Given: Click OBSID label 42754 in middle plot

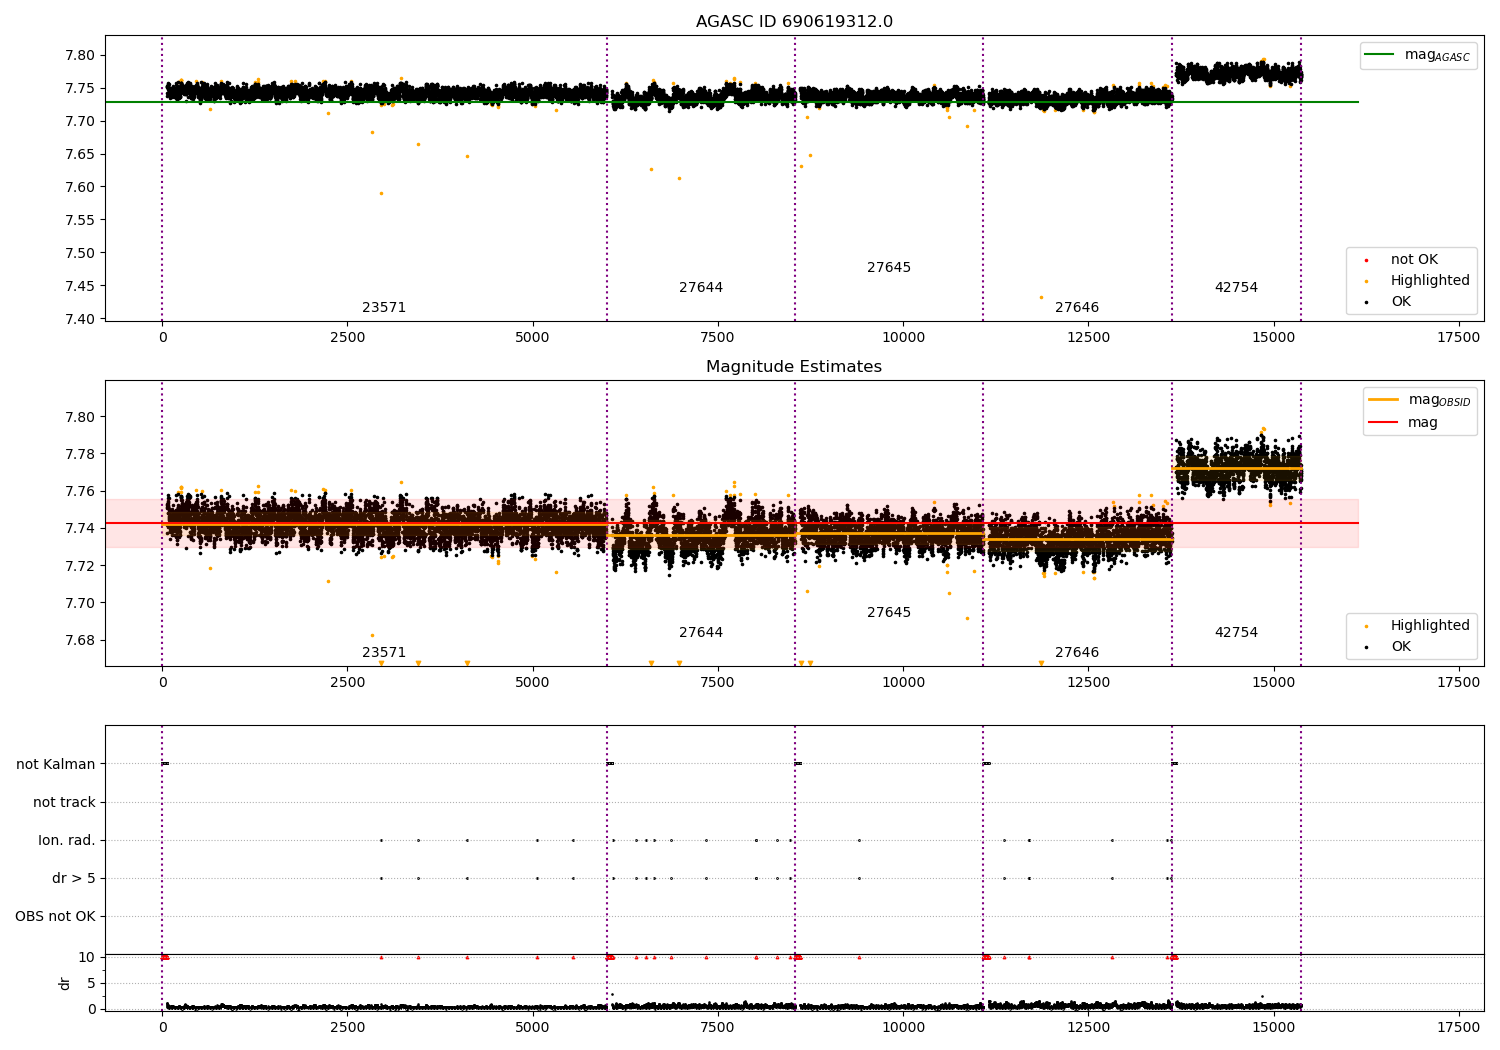Looking at the screenshot, I should point(1236,633).
